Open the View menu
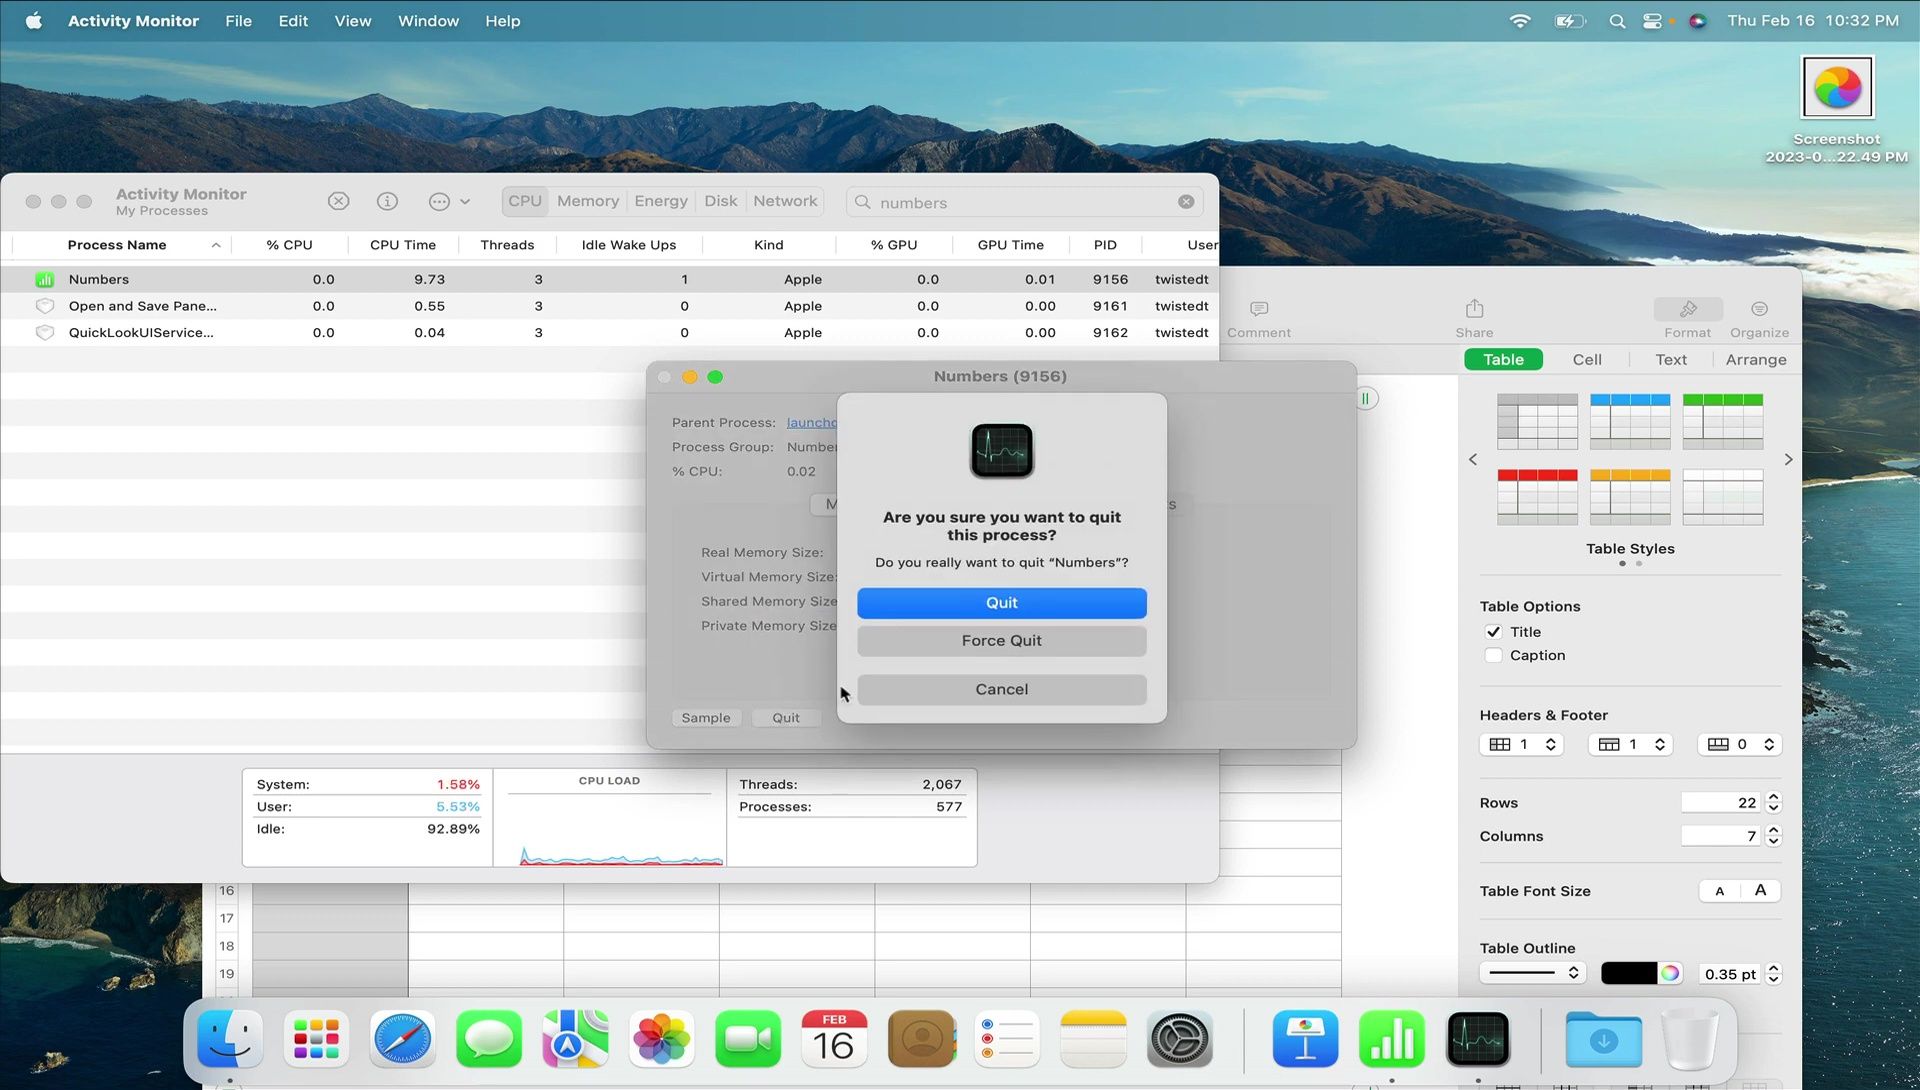This screenshot has width=1920, height=1090. click(352, 20)
